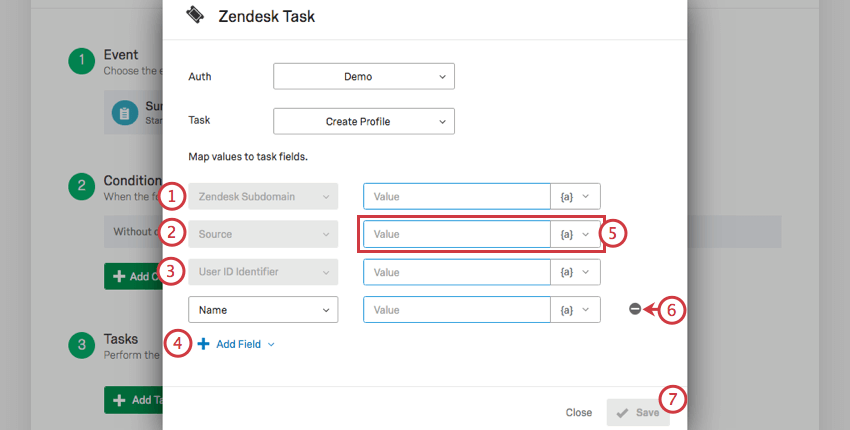Click the Add Field link
The image size is (850, 430).
coord(240,344)
